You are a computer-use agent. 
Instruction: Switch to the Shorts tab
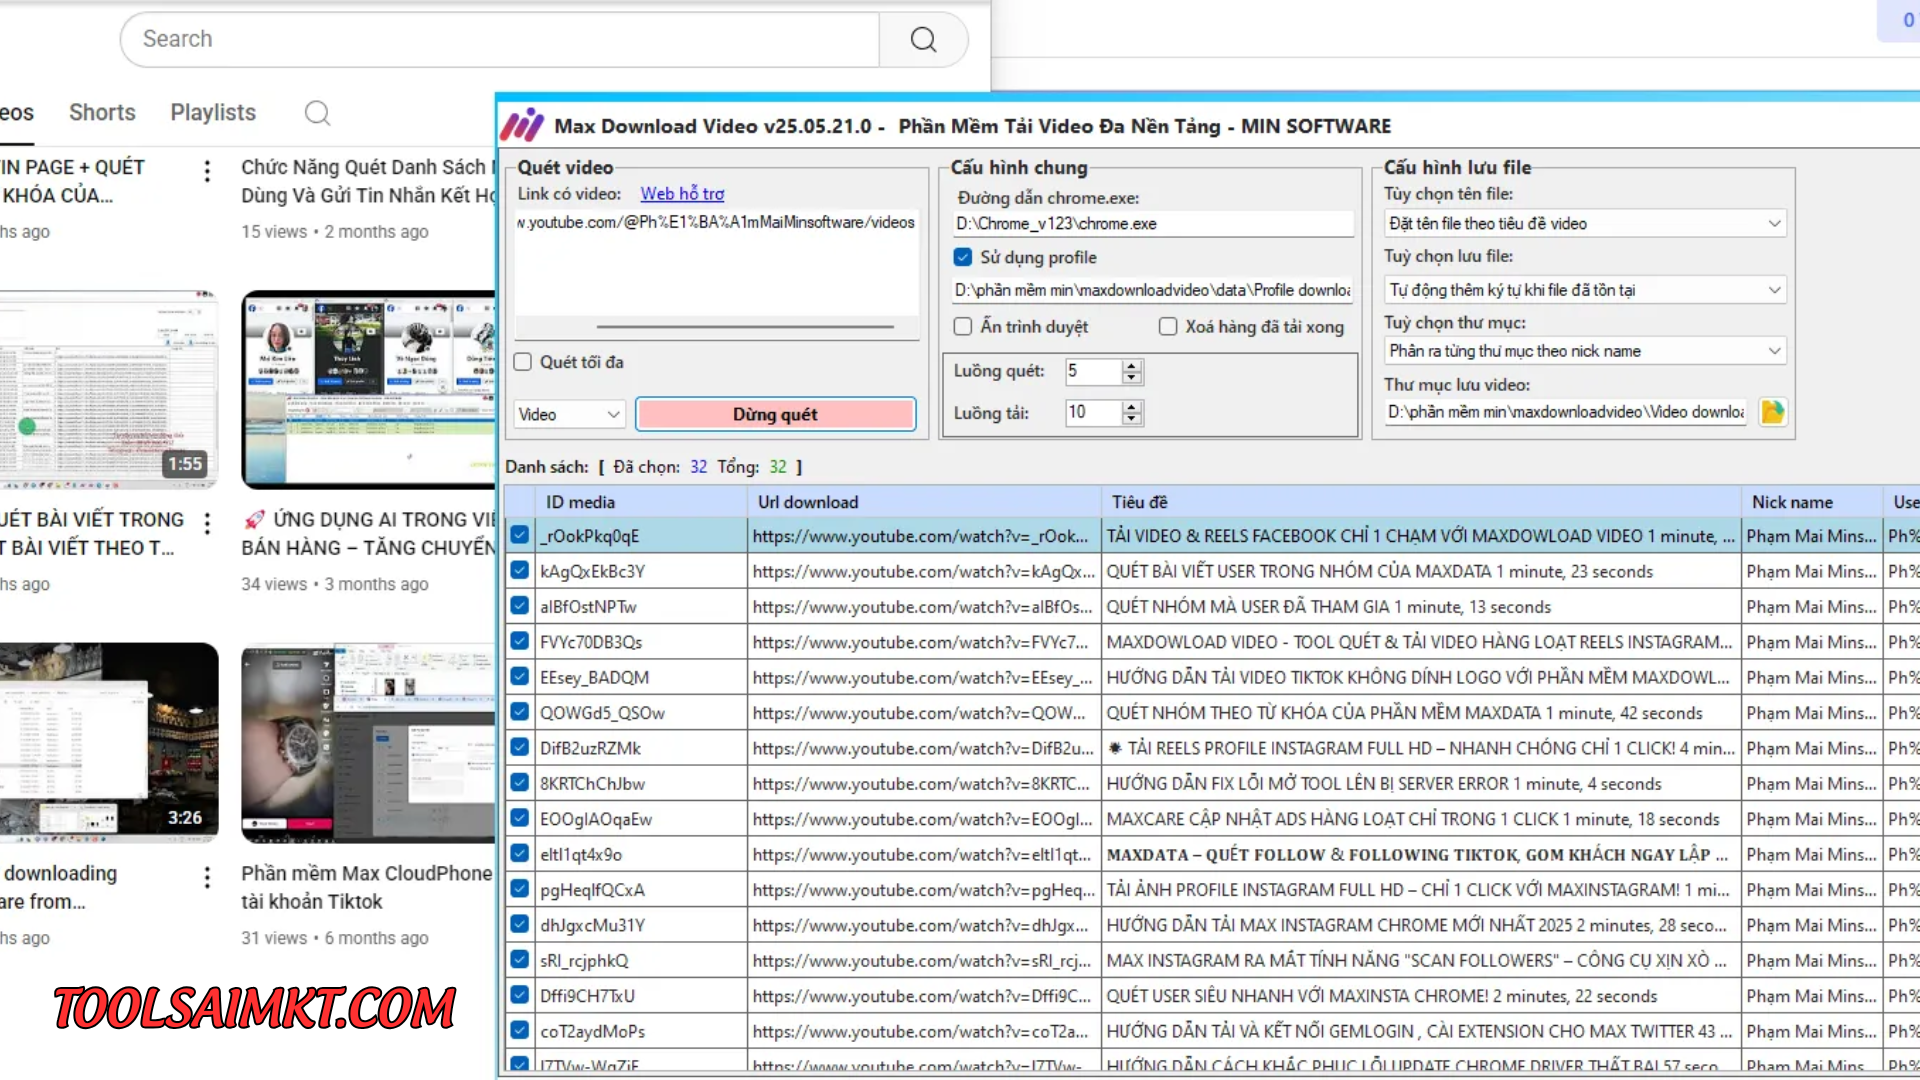click(102, 113)
